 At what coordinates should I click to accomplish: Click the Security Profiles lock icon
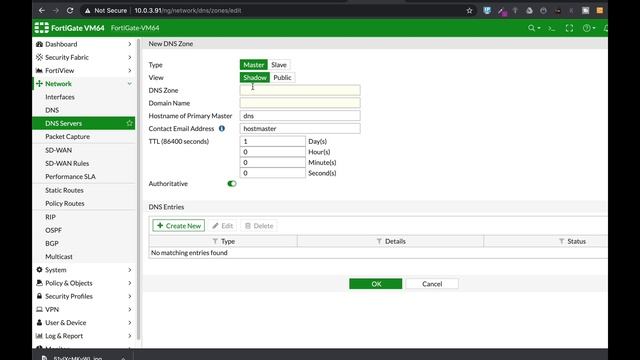click(39, 296)
